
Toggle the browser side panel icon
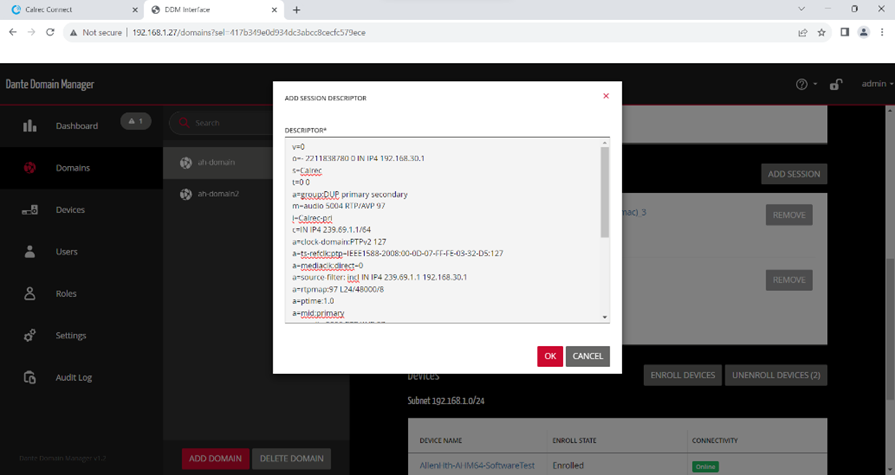coord(845,33)
